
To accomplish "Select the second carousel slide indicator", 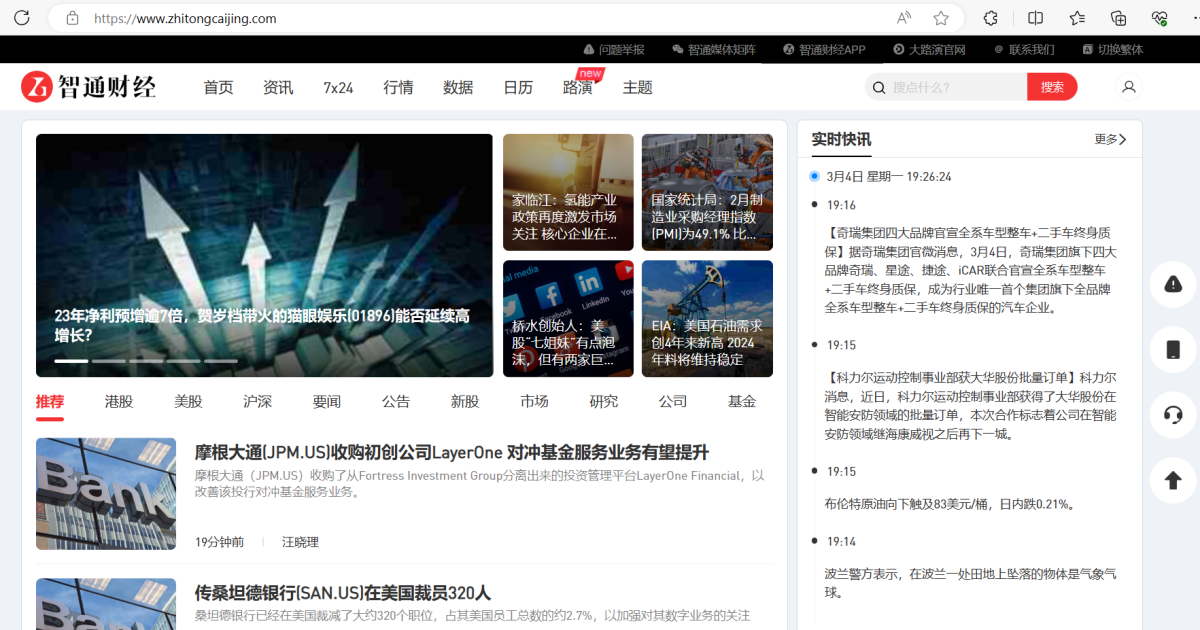I will [x=110, y=360].
